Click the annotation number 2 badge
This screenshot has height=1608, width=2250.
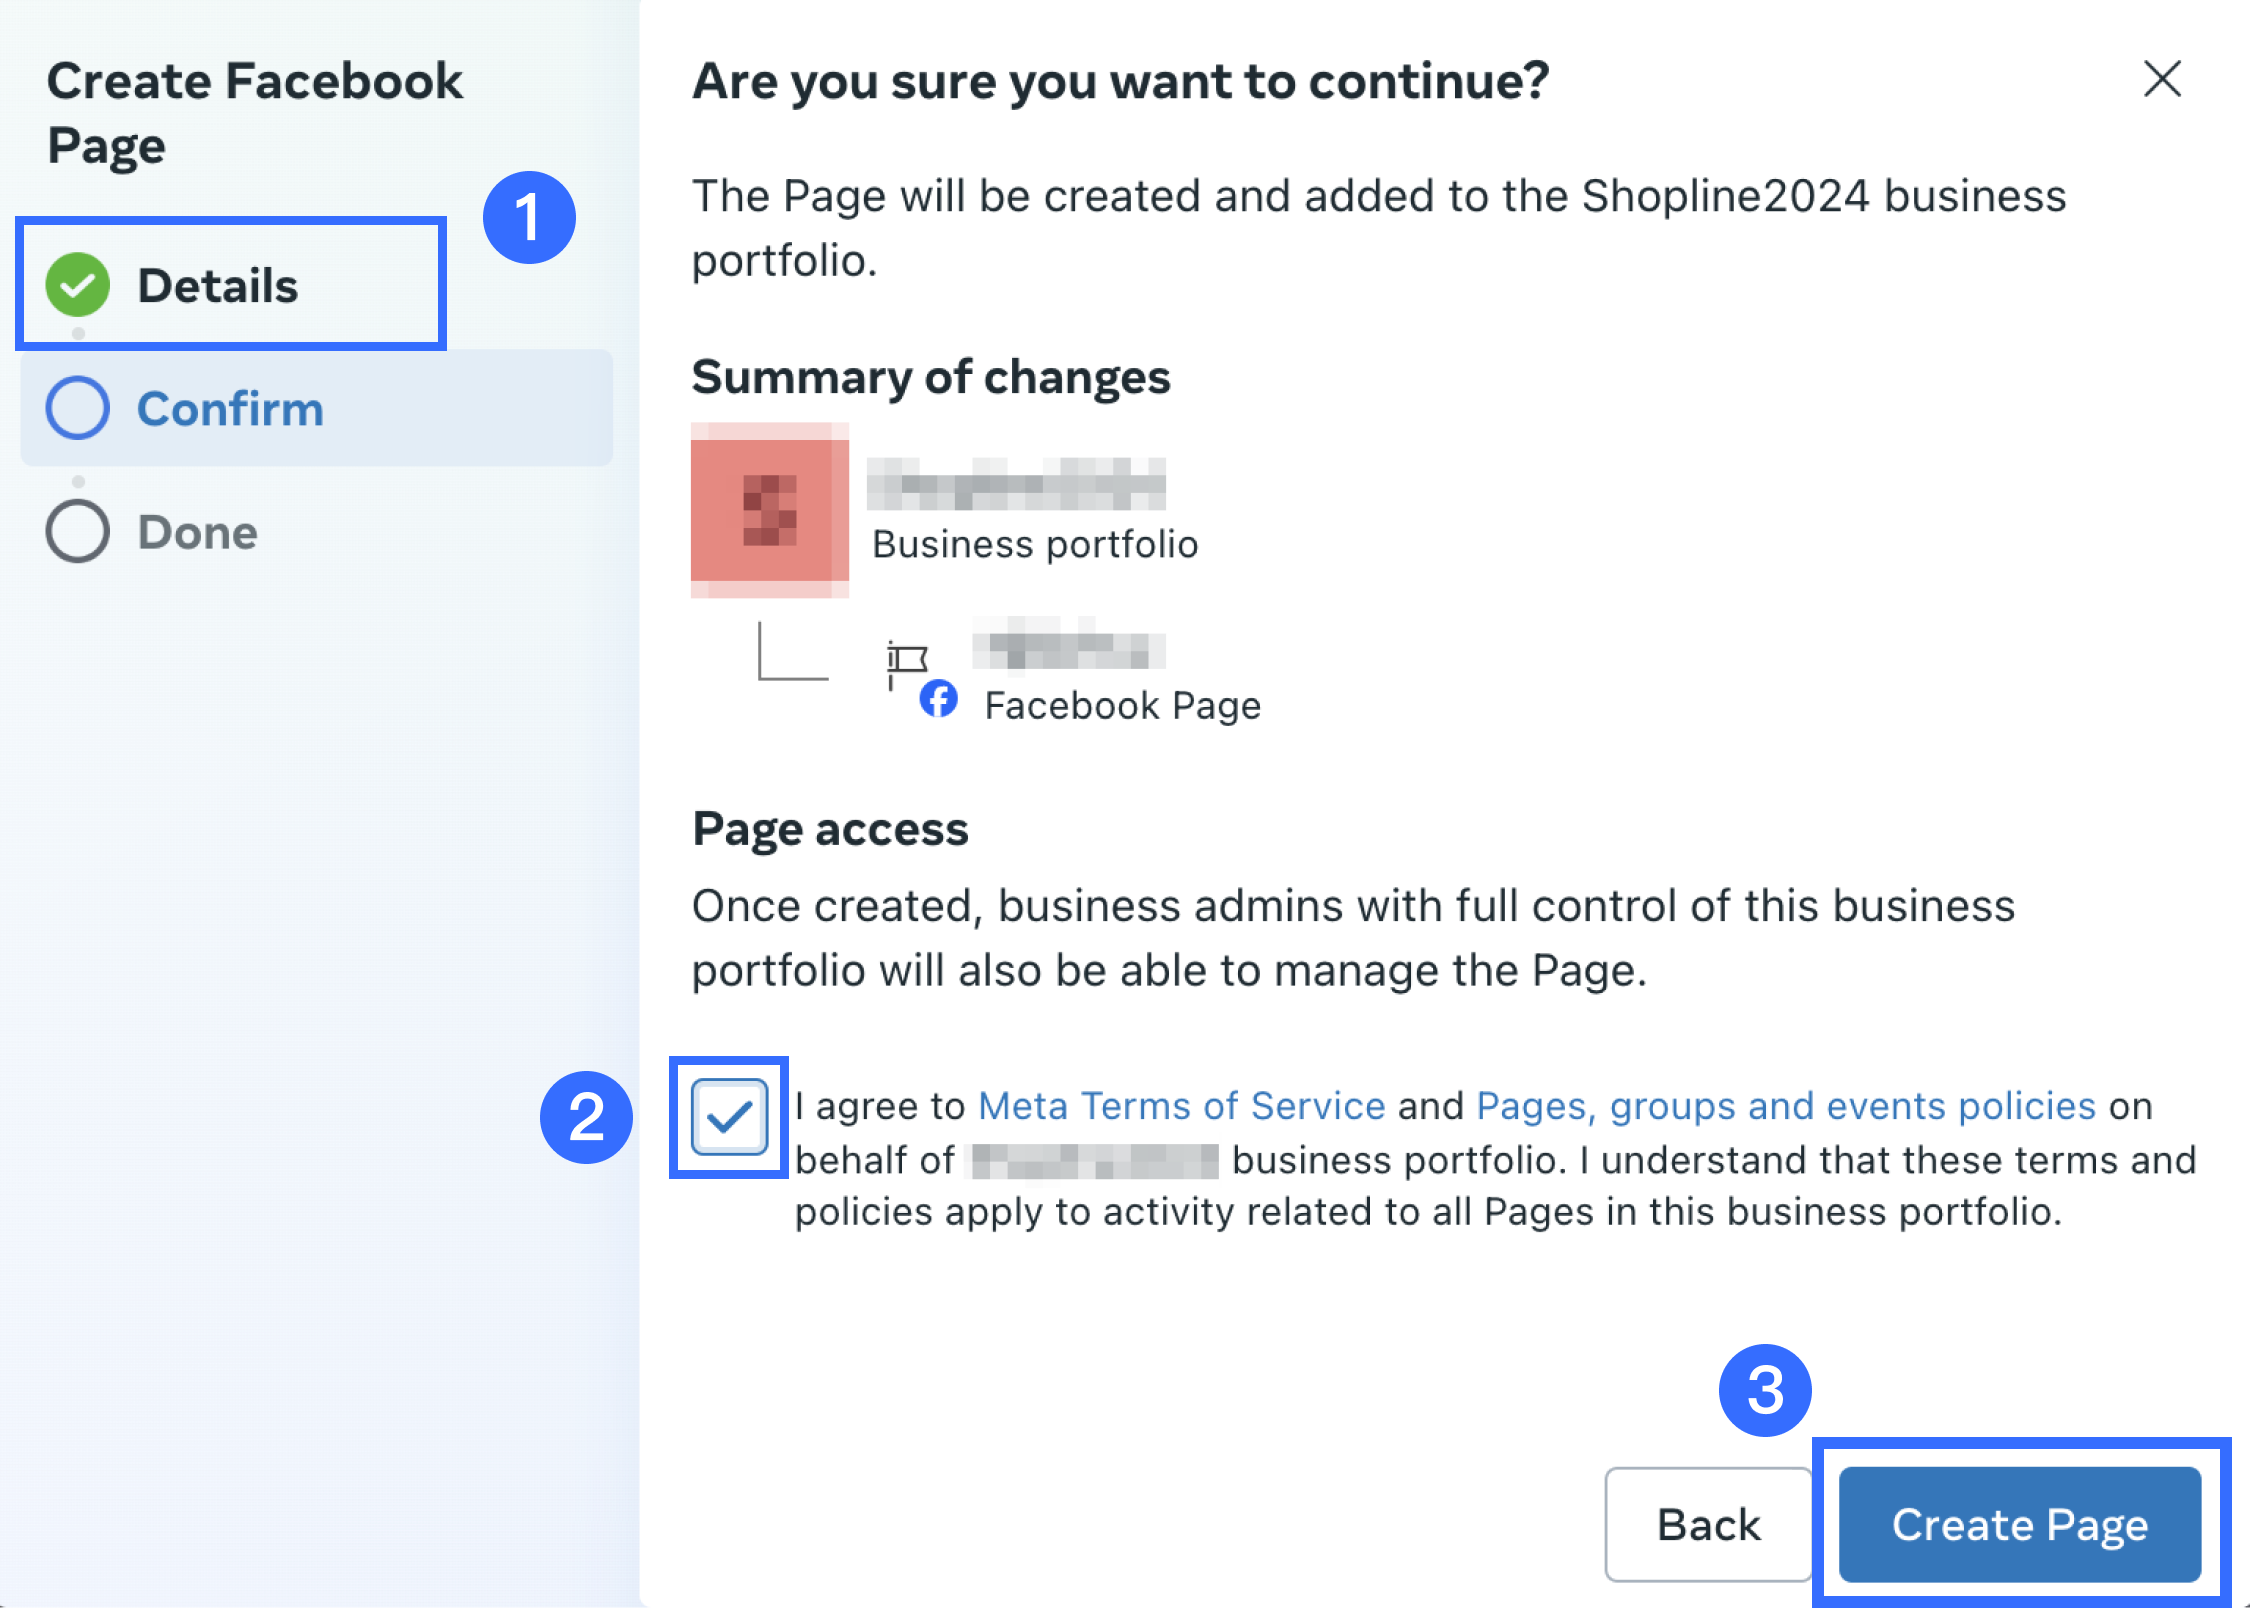(x=586, y=1117)
